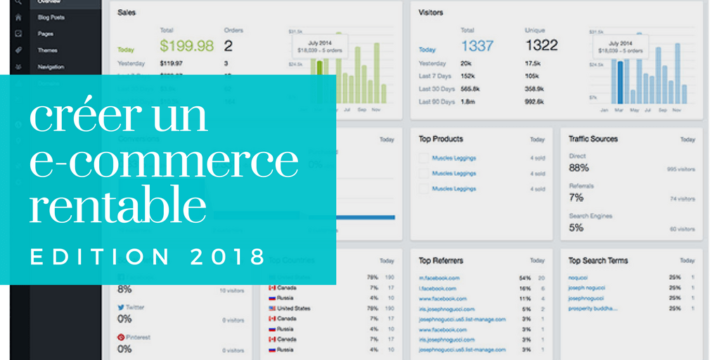Click the search magnifier icon in sidebar
The image size is (720, 360).
tap(18, 2)
